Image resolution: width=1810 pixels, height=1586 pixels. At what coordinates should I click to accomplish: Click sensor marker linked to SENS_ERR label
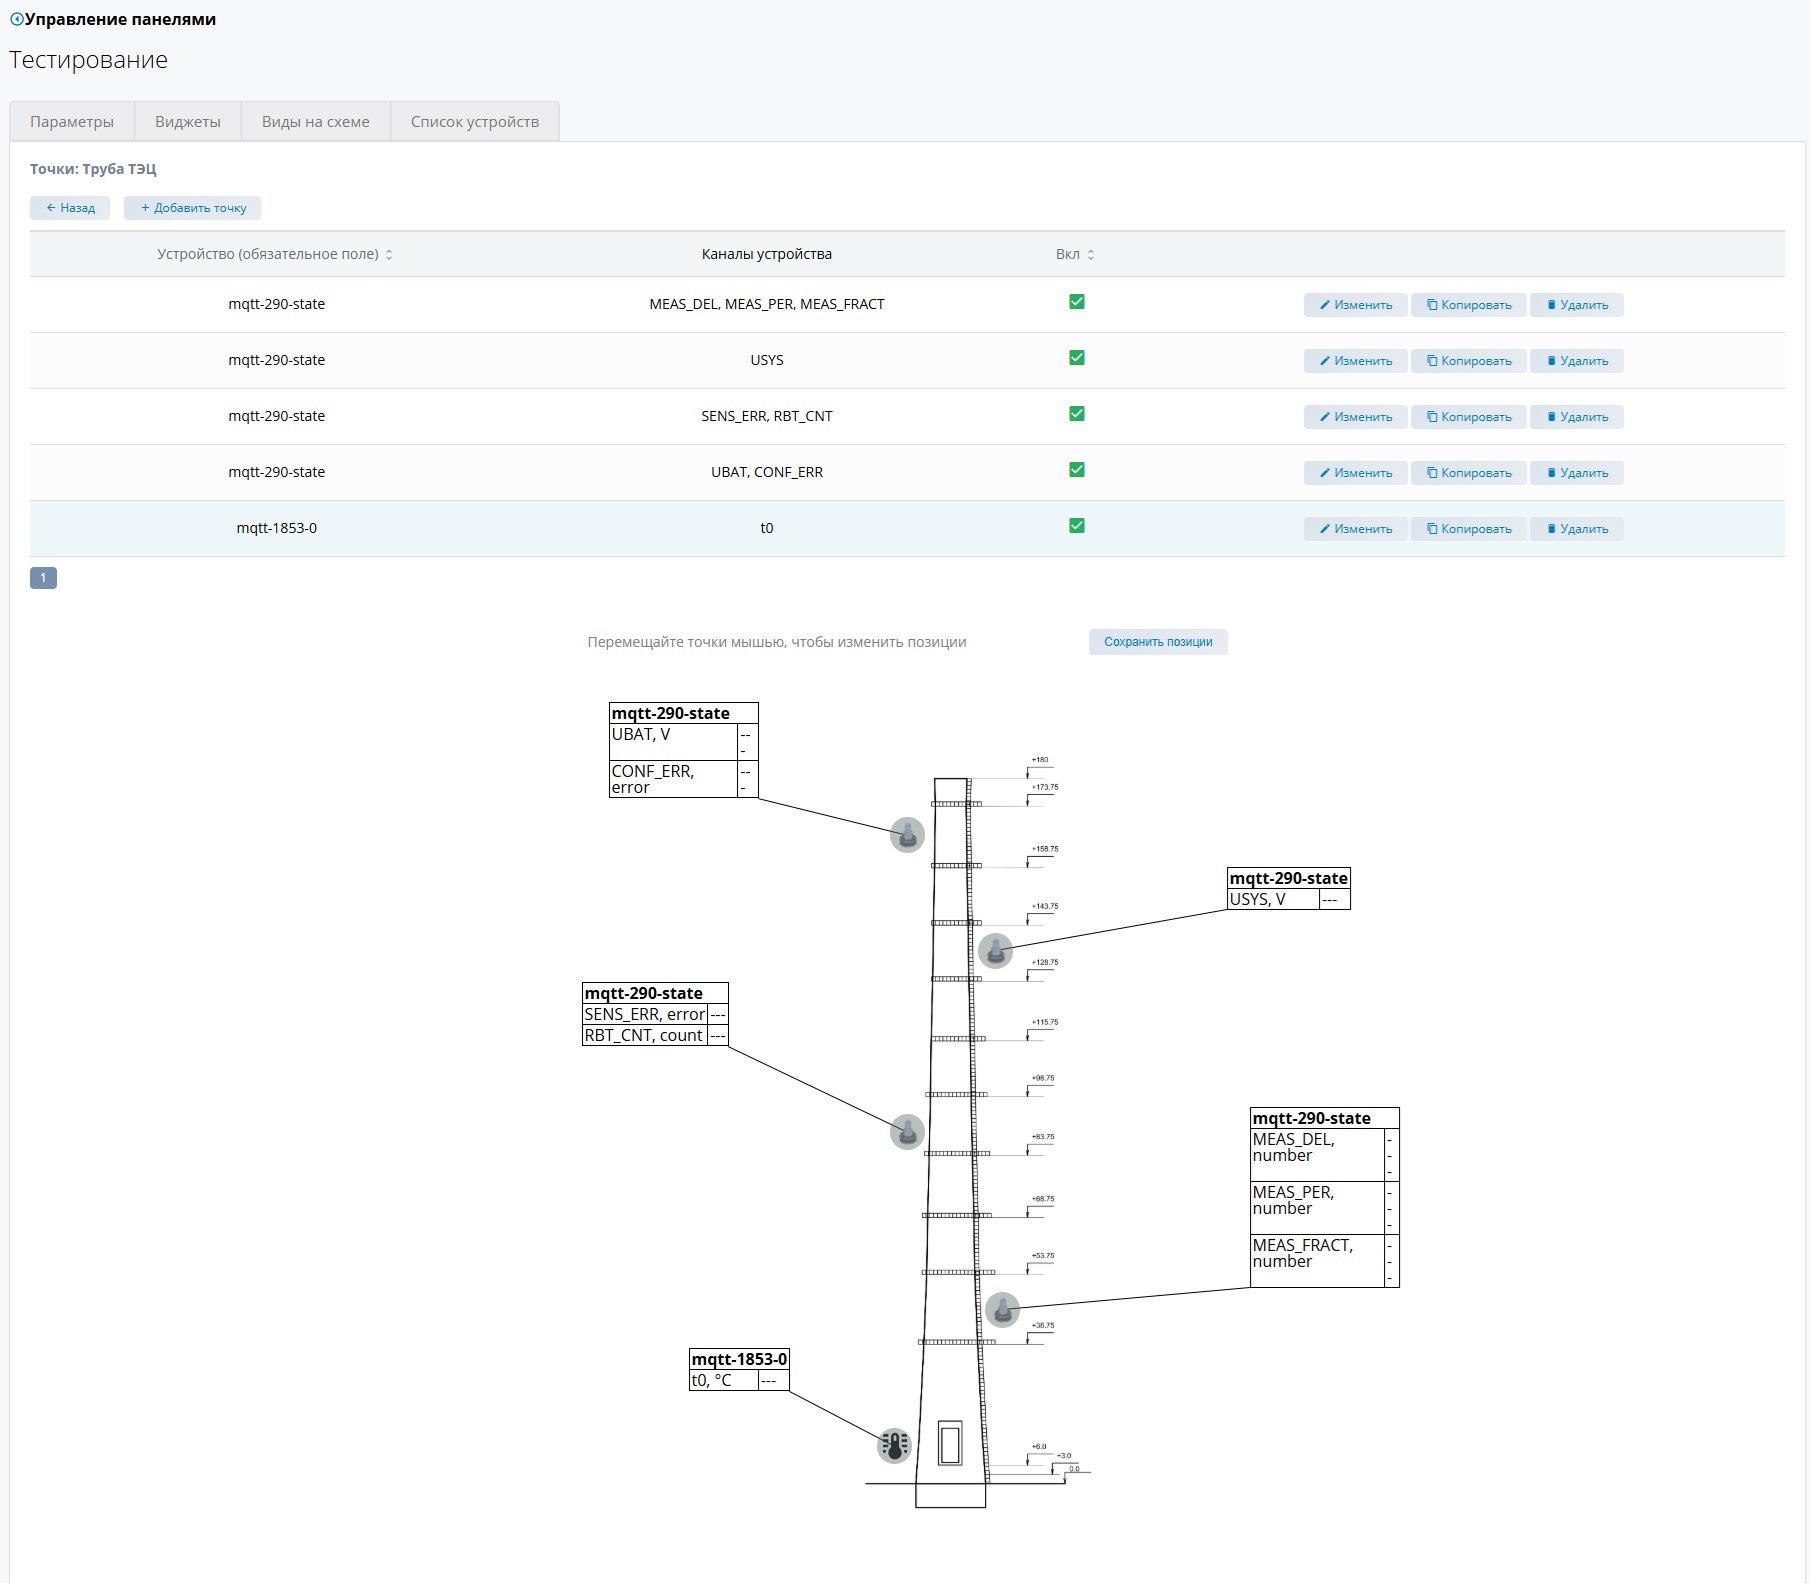tap(907, 1132)
